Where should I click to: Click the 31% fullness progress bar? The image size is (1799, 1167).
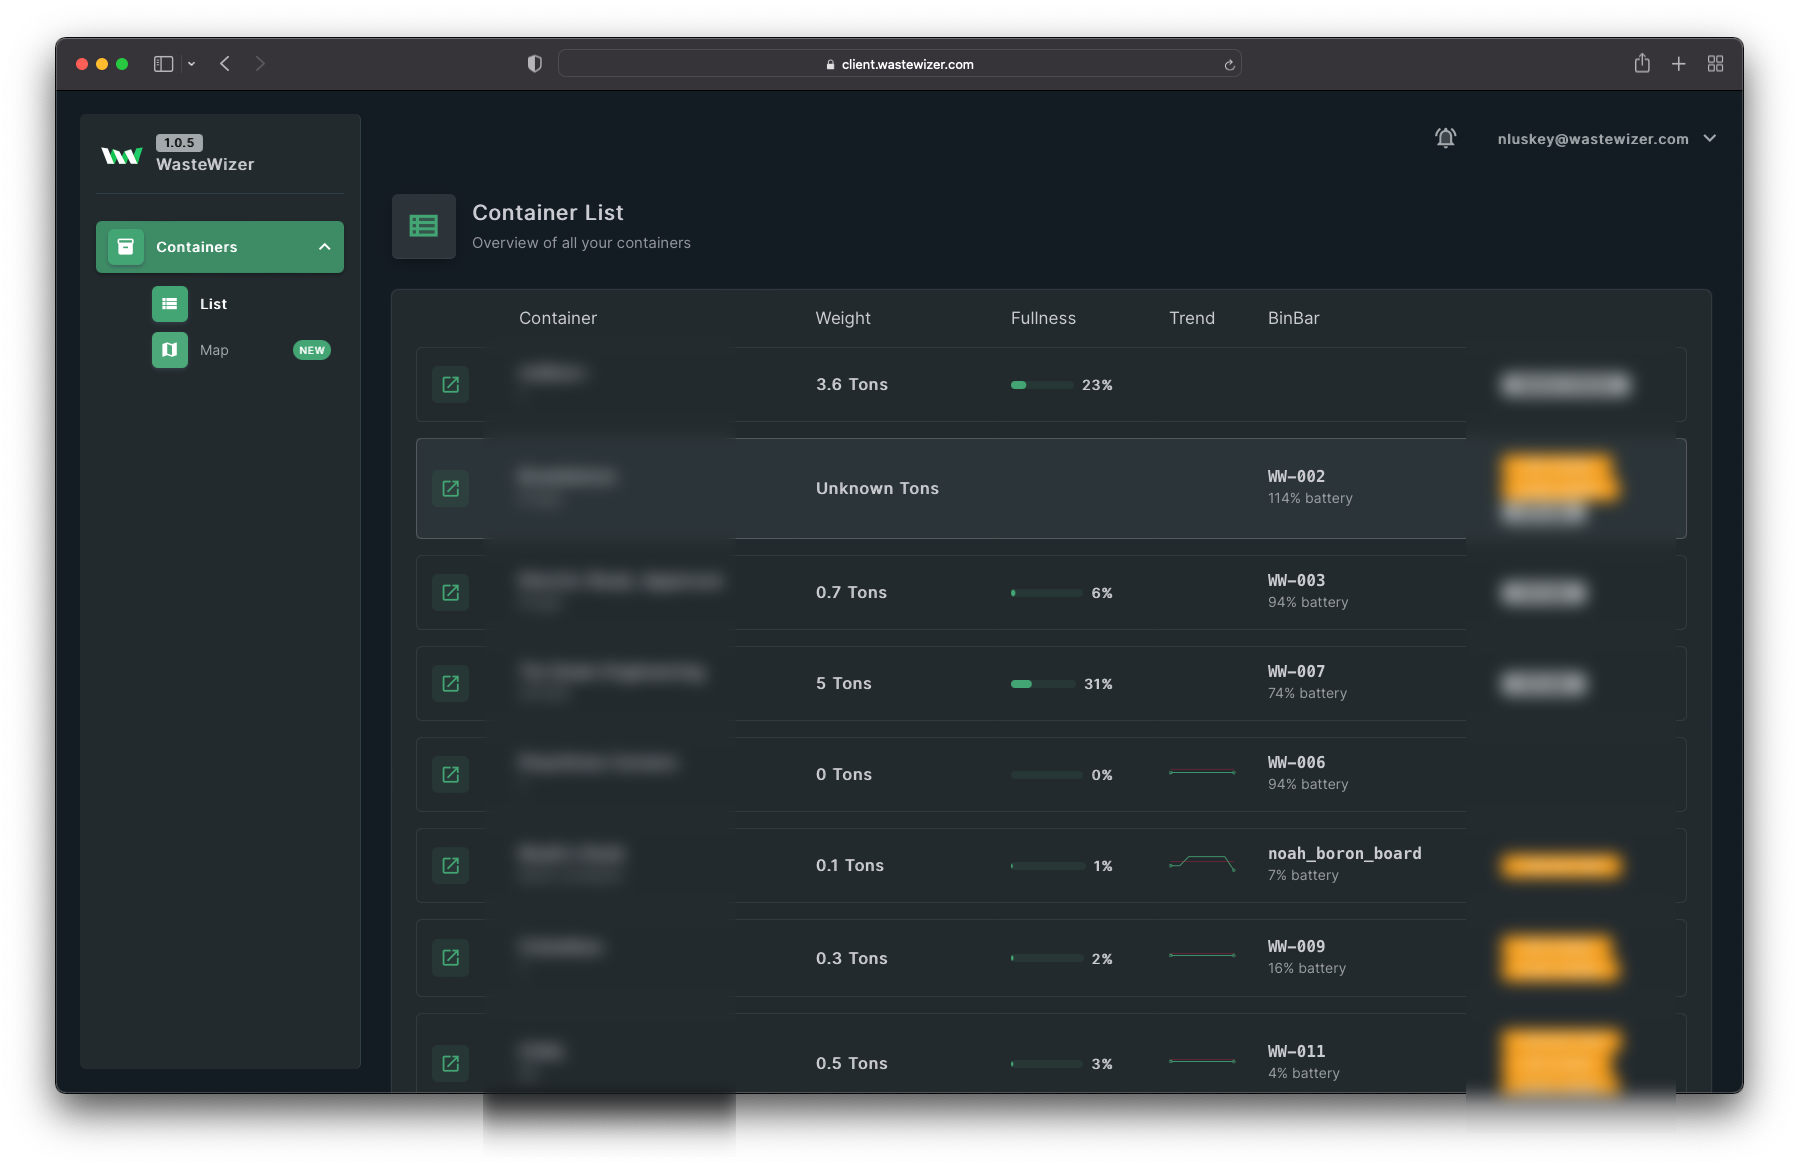[x=1043, y=684]
